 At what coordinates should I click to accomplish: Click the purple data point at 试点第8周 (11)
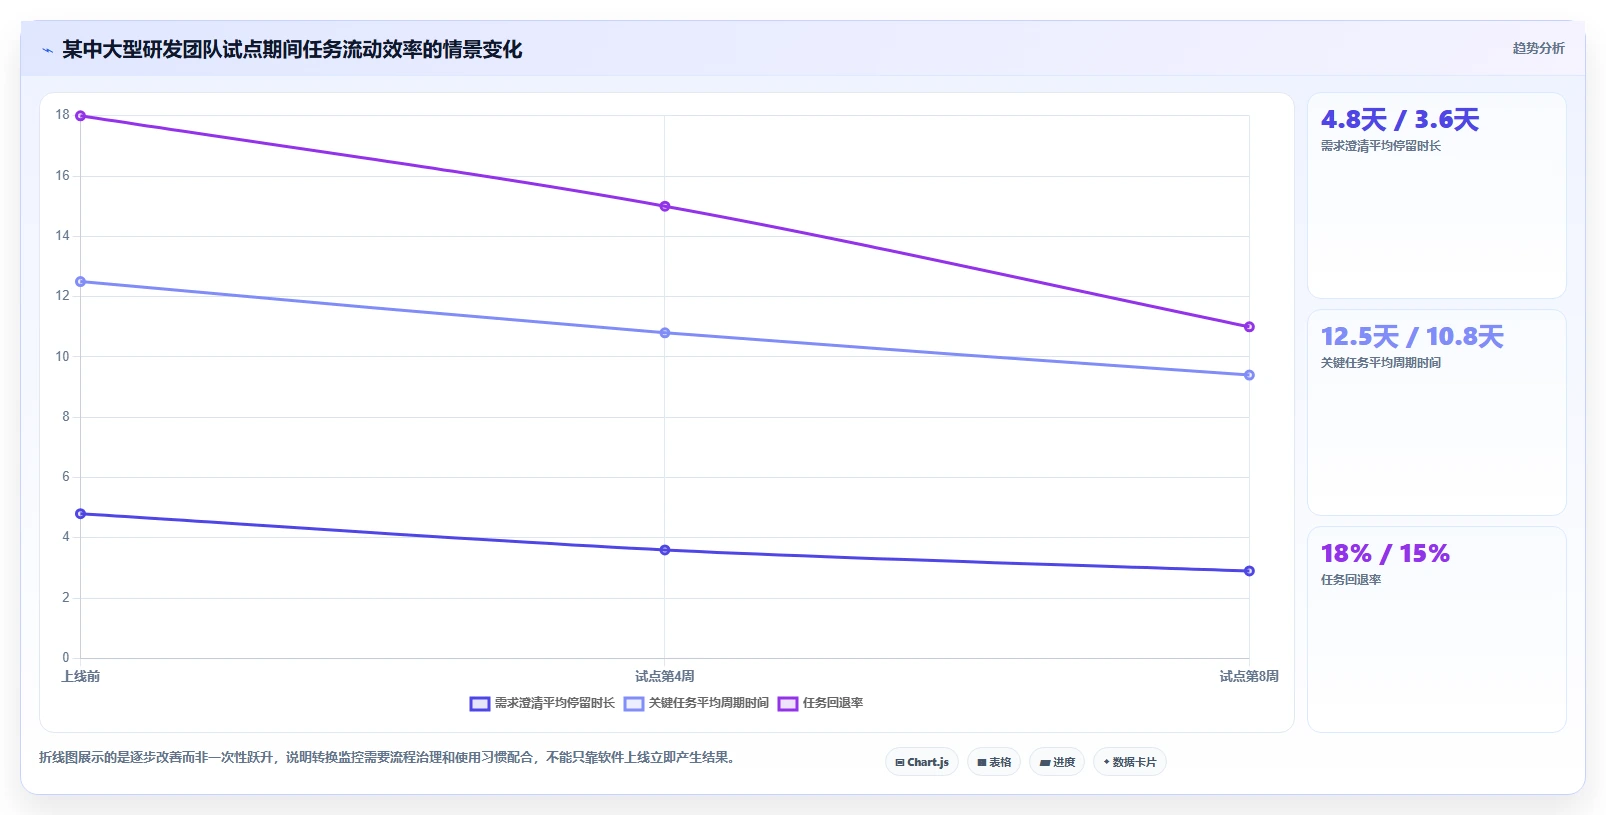pos(1249,327)
